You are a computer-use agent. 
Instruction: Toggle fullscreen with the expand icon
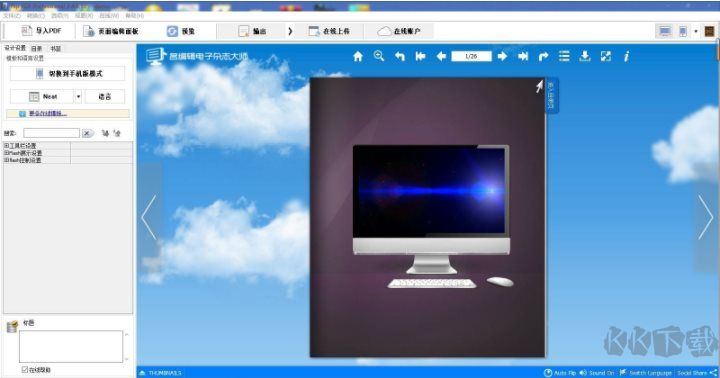(x=606, y=56)
